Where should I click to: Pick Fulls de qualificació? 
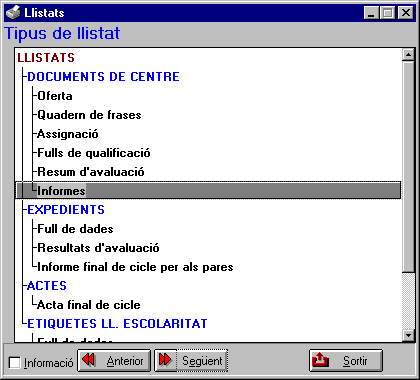coord(94,153)
